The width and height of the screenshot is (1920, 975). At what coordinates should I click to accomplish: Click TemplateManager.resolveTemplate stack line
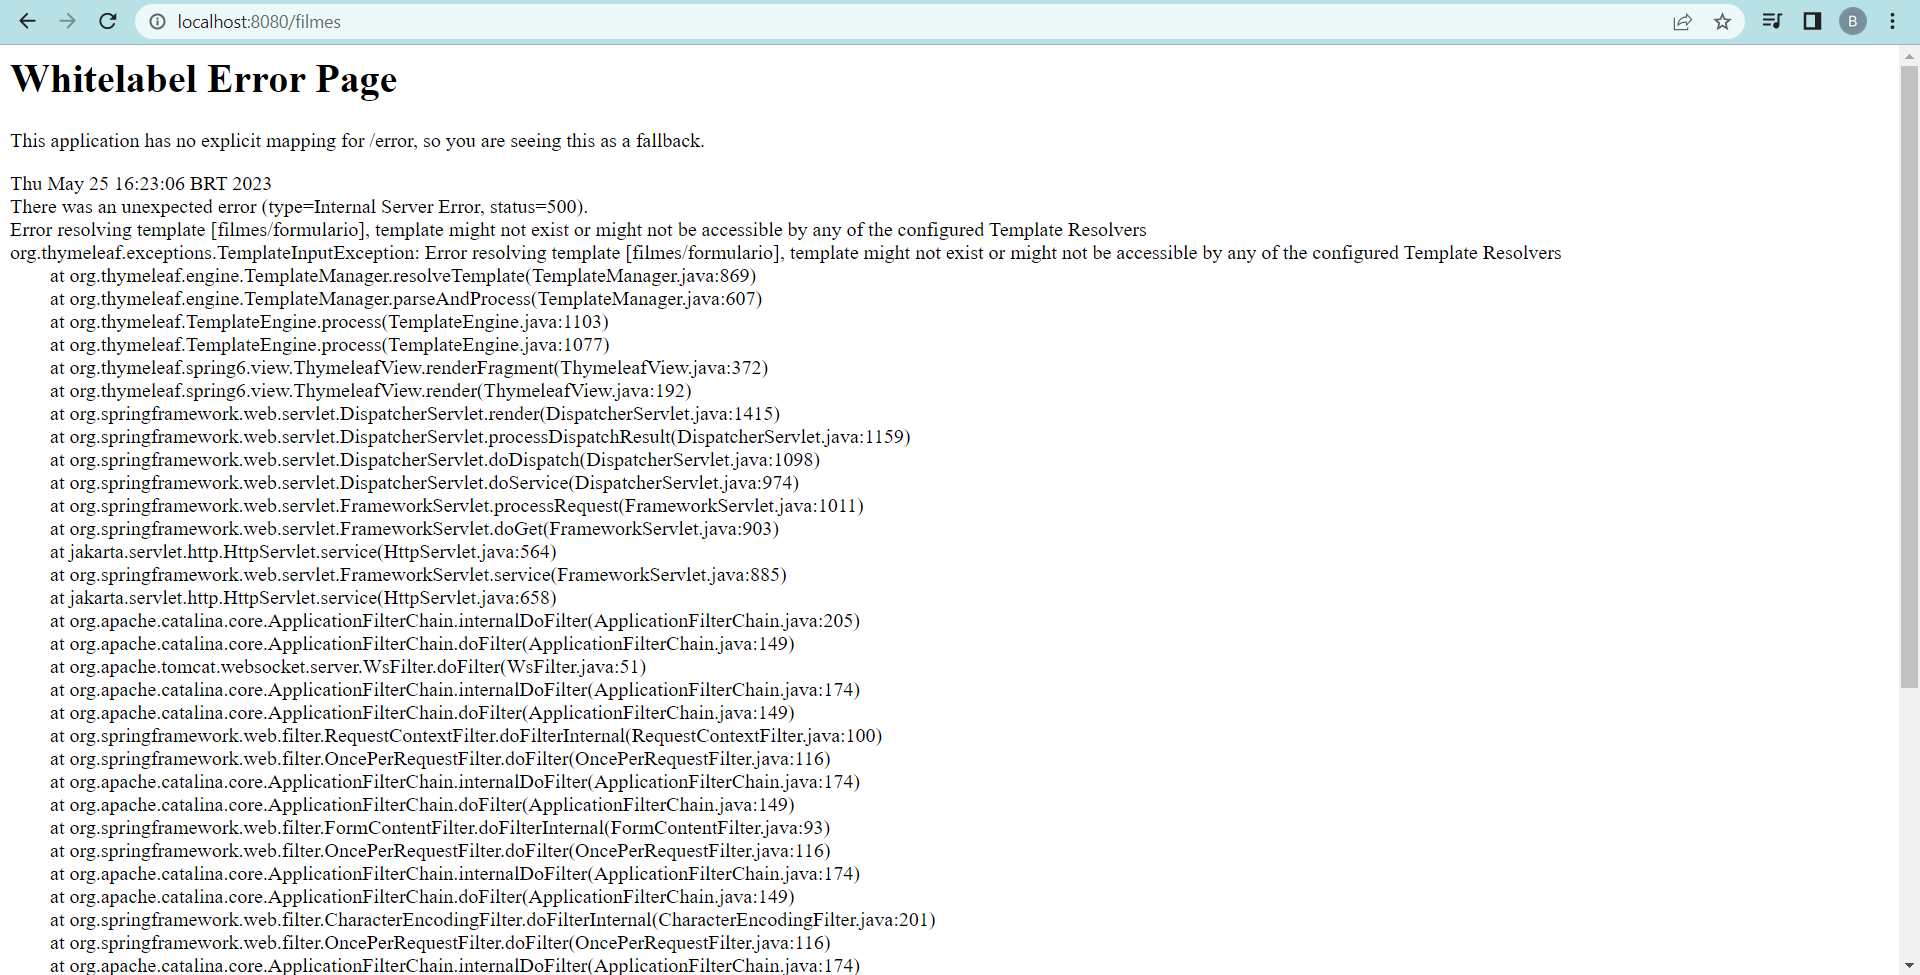[403, 276]
